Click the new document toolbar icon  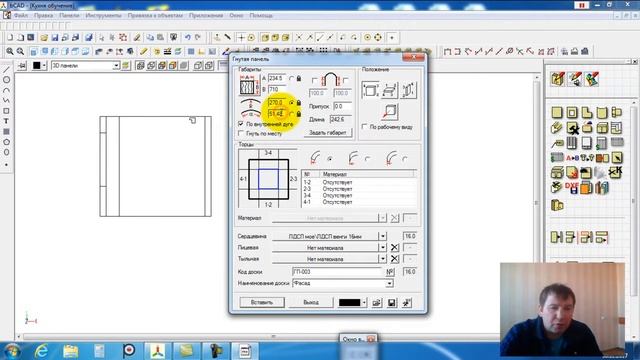click(10, 38)
